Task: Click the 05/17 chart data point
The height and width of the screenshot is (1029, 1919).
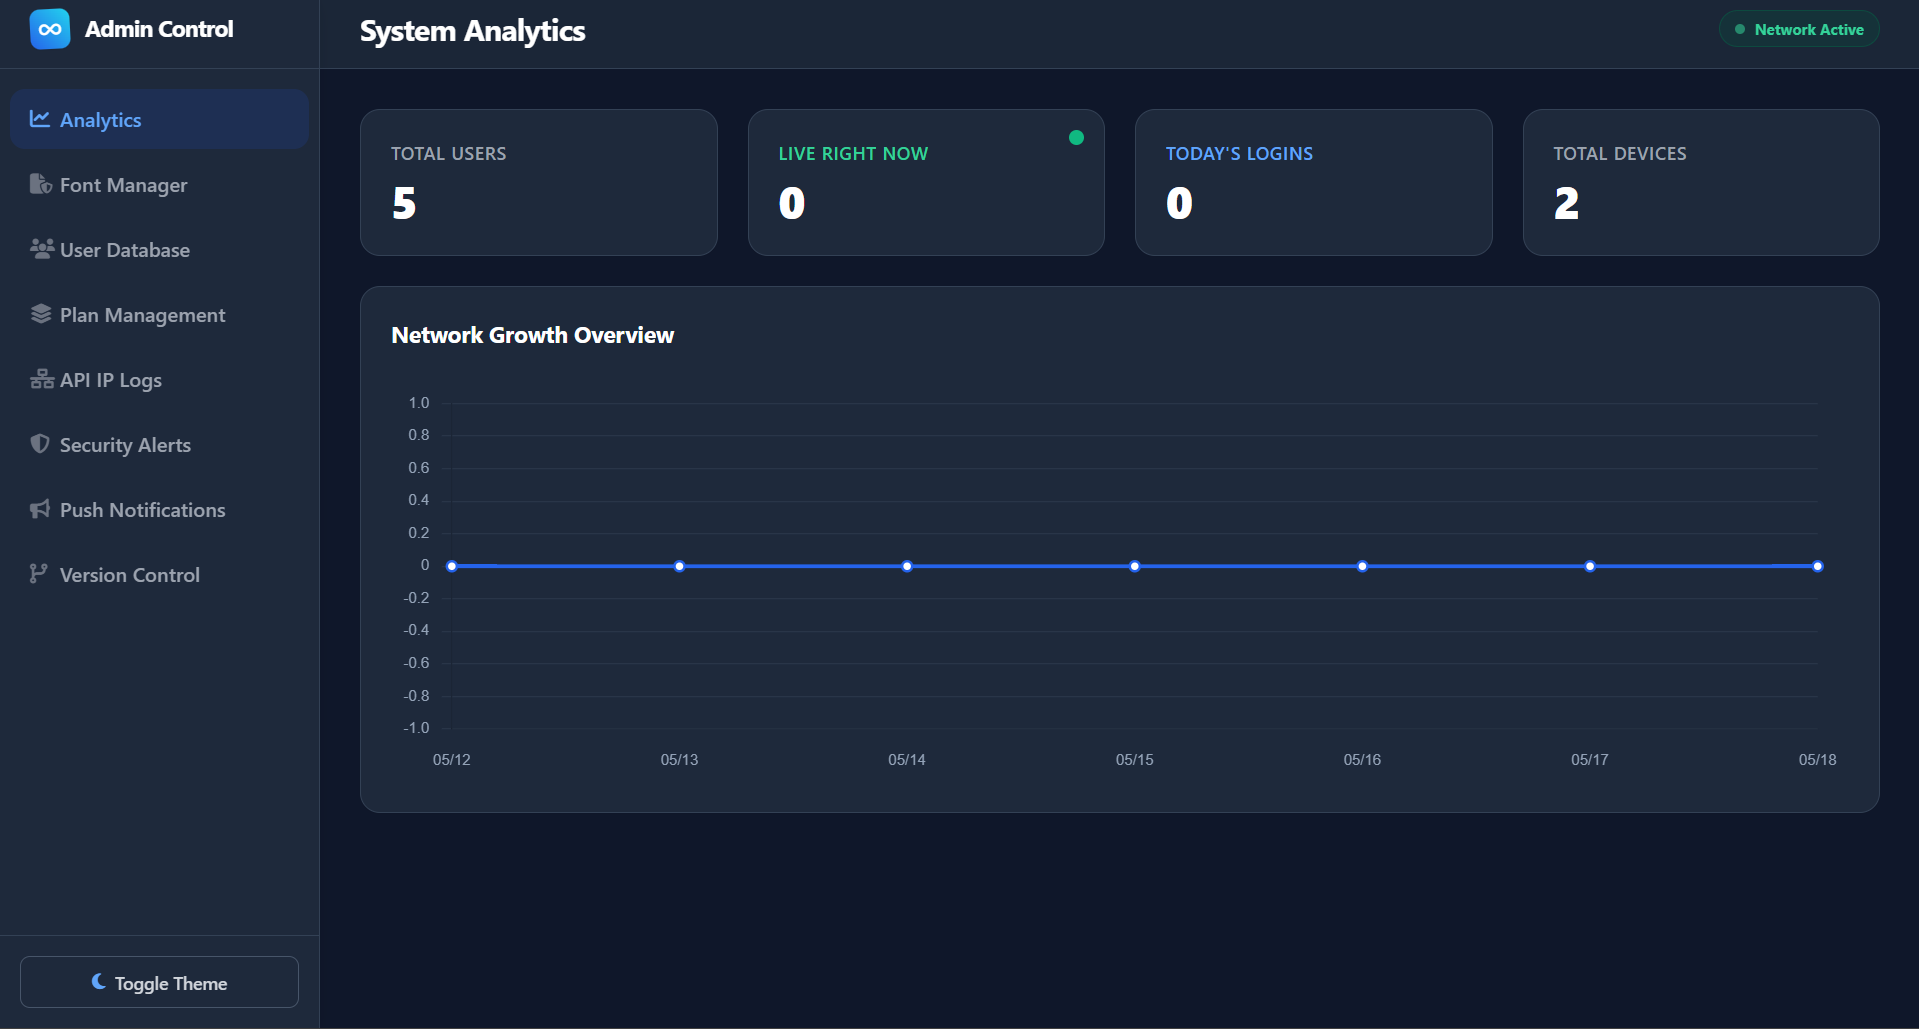Action: coord(1590,566)
